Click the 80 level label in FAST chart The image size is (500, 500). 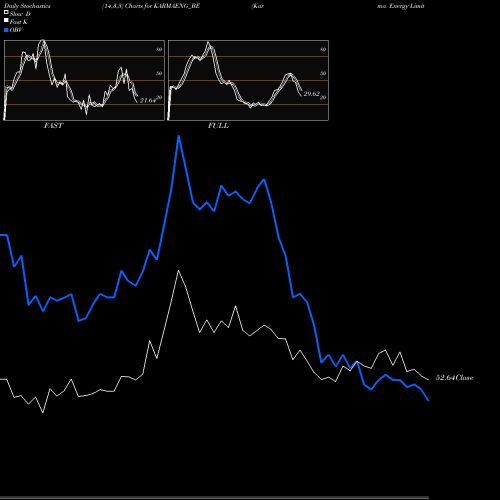[159, 49]
